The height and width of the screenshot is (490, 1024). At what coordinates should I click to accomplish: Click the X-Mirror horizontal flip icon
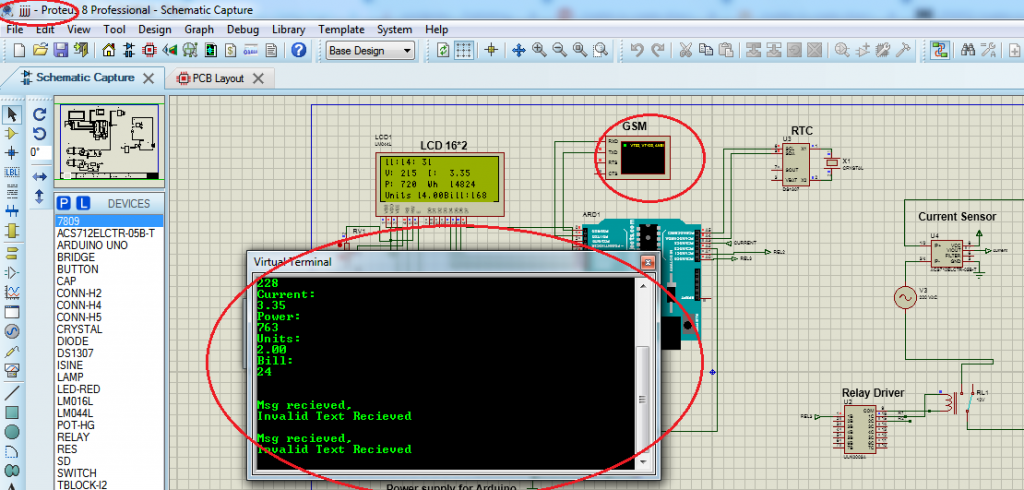(39, 176)
